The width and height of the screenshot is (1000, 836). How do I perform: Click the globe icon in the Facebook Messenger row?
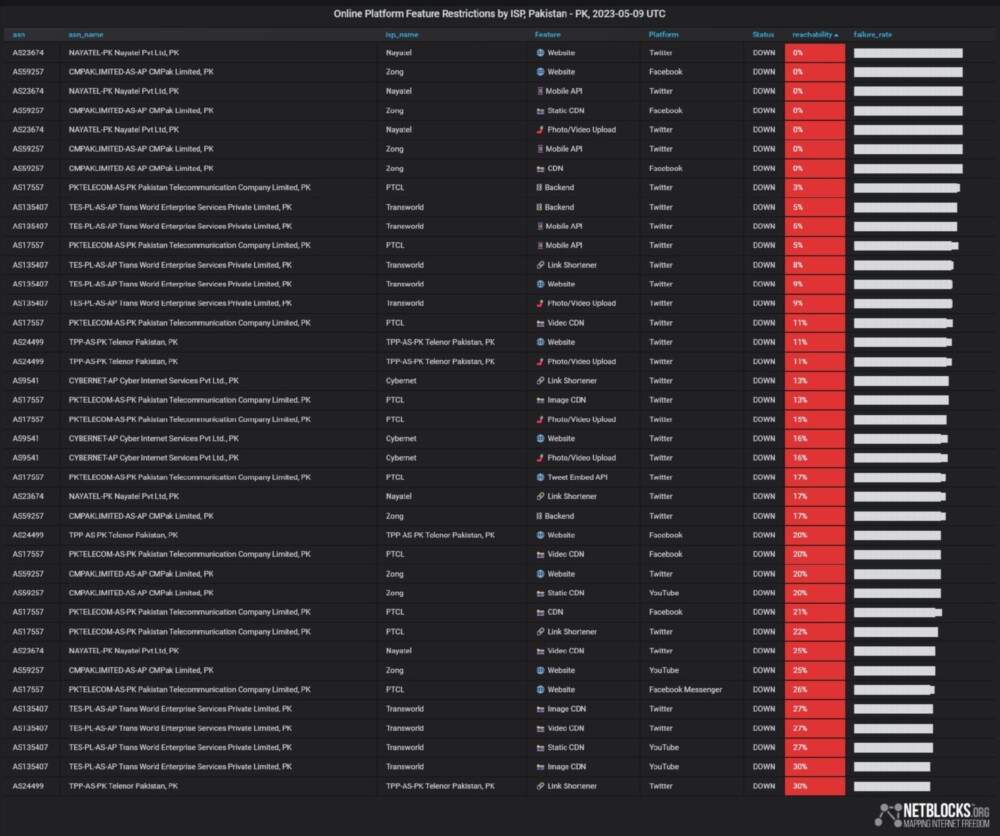click(x=540, y=690)
